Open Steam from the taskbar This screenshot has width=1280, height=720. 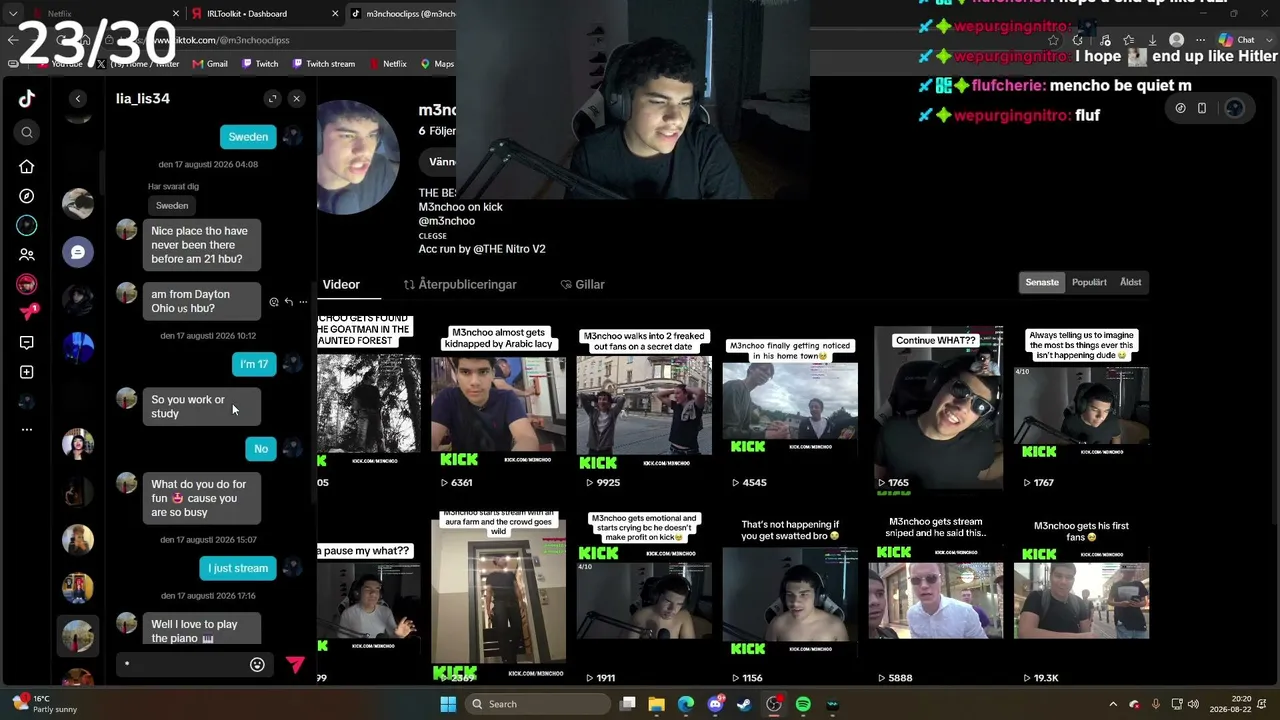point(744,704)
